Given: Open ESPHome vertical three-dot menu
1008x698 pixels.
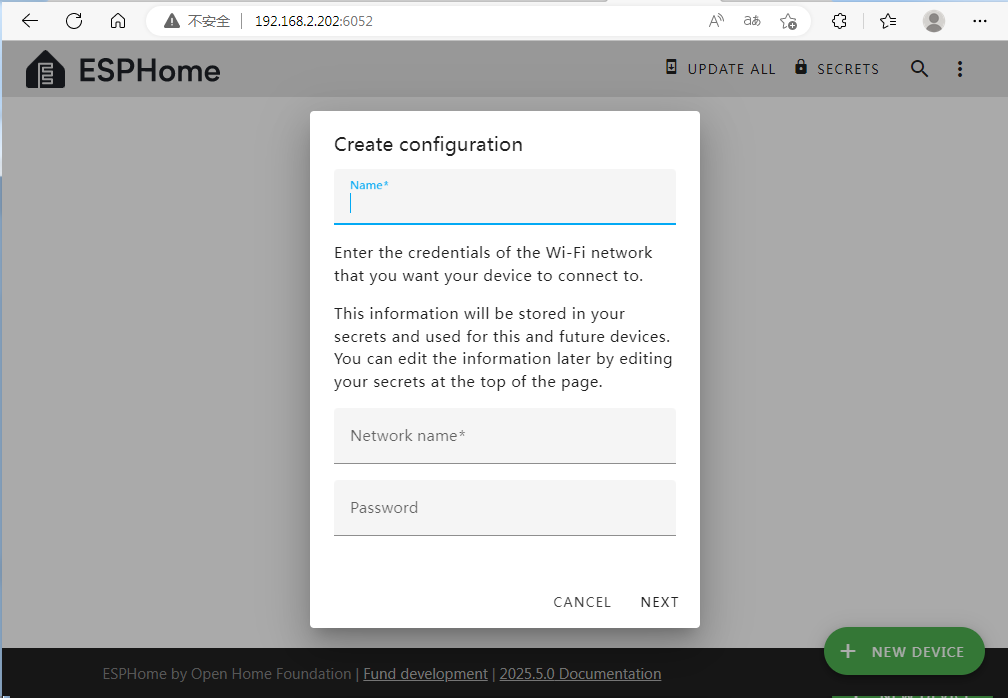Looking at the screenshot, I should click(960, 69).
